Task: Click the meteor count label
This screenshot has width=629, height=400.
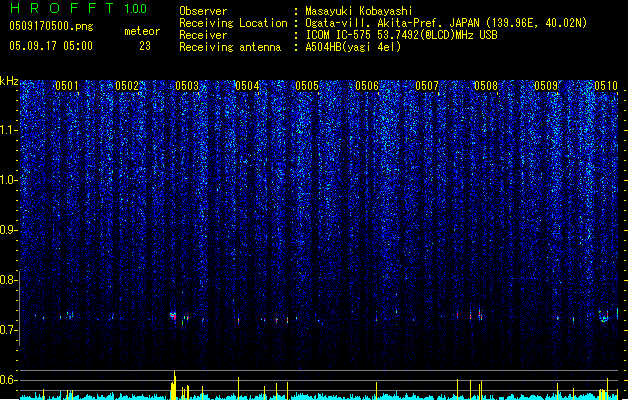Action: (142, 31)
